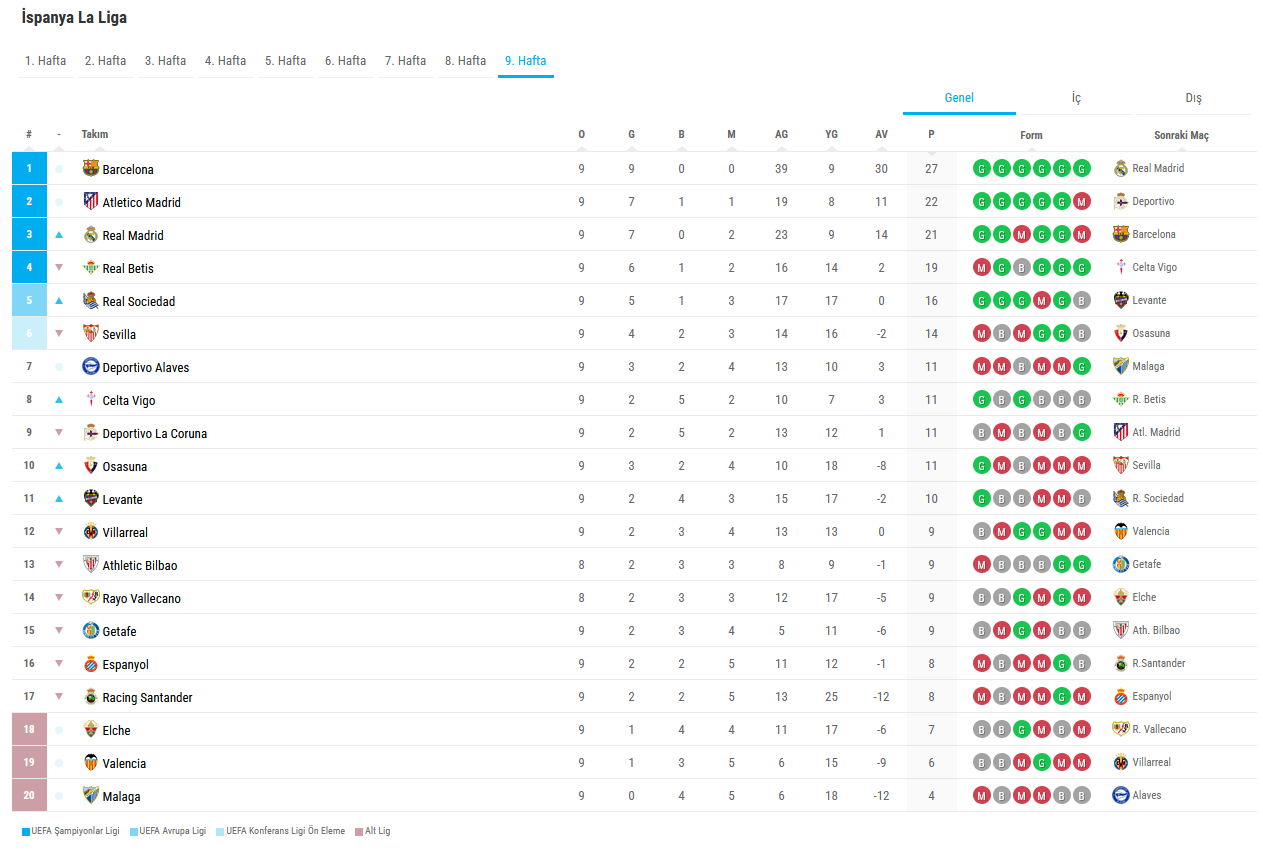Click the Valencia crest in Villarreal's Sonraki Maç cell
The width and height of the screenshot is (1263, 852).
click(x=1121, y=531)
